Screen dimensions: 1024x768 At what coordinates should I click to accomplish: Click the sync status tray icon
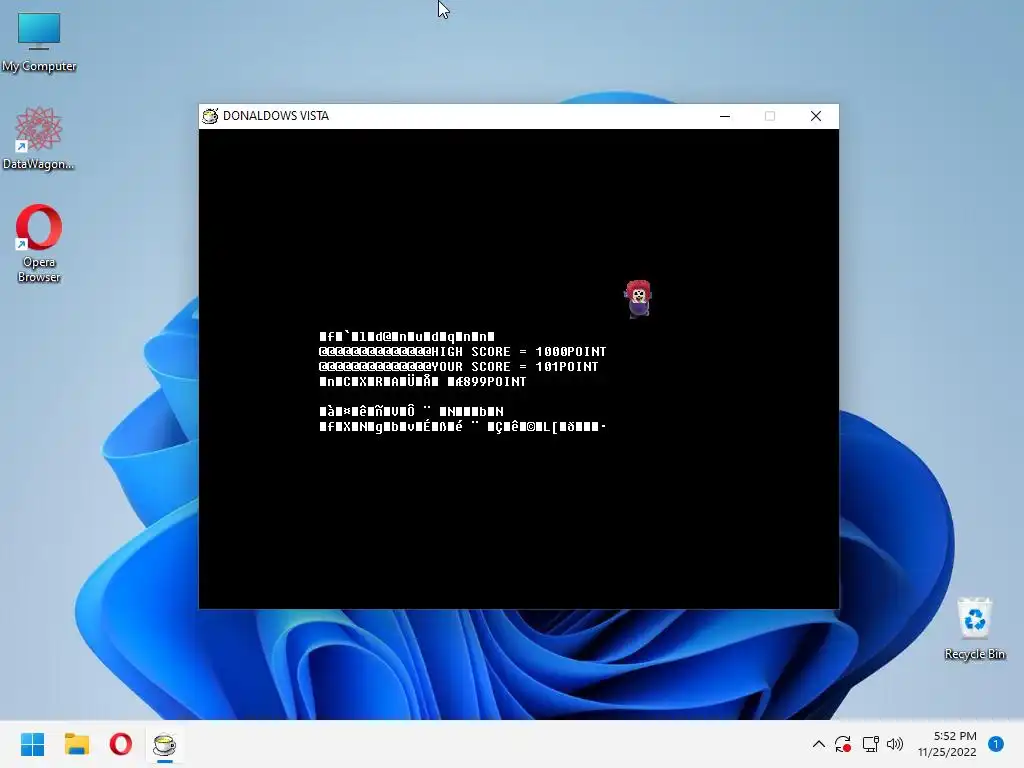coord(843,744)
